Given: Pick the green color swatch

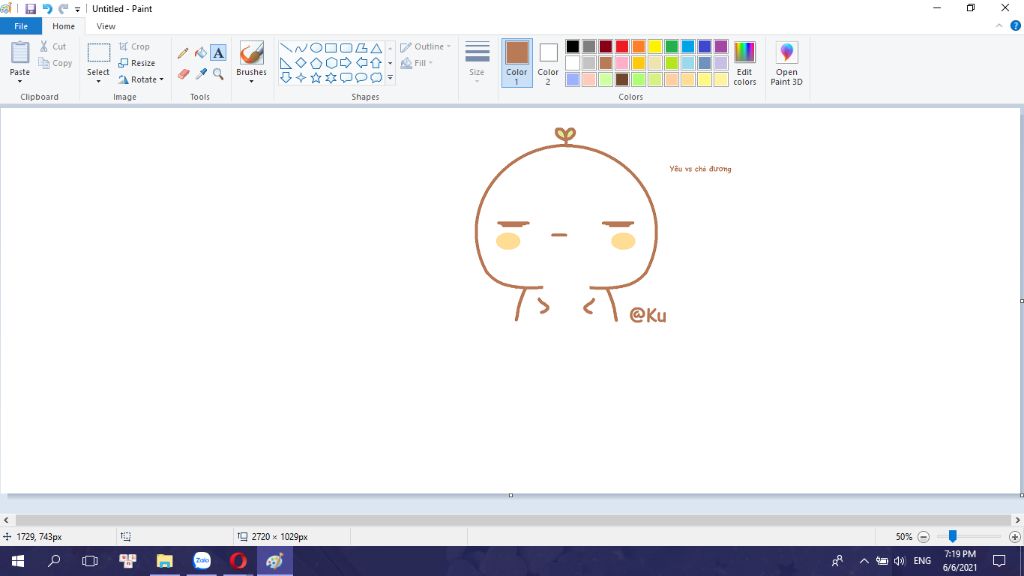Looking at the screenshot, I should [671, 46].
